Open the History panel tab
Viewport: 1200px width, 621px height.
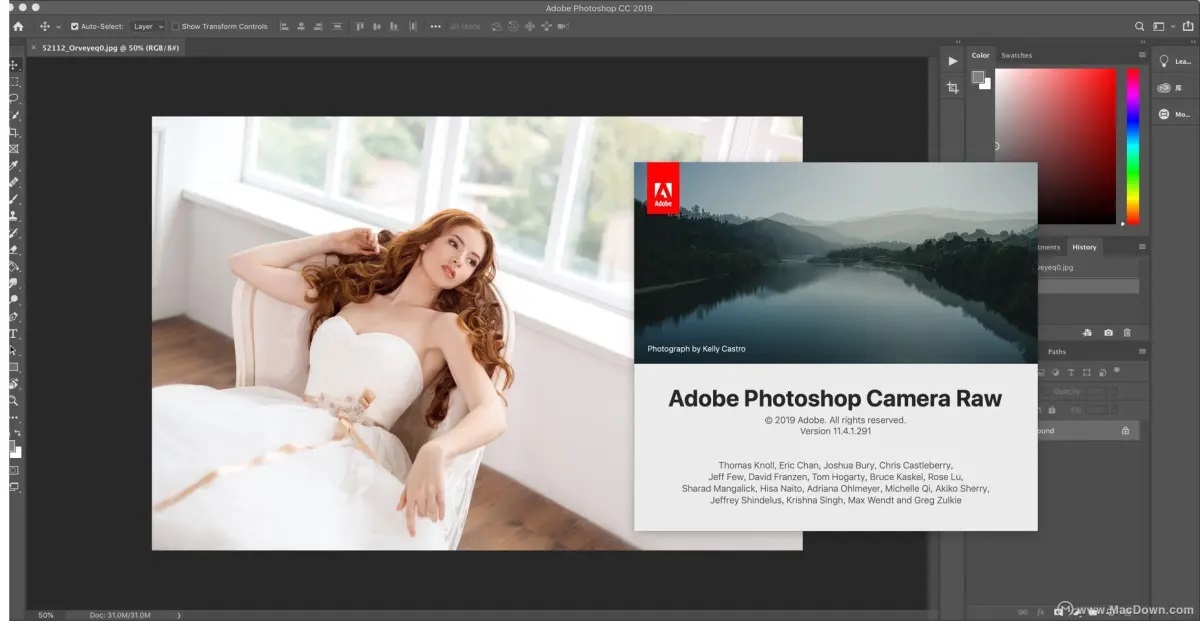1085,247
